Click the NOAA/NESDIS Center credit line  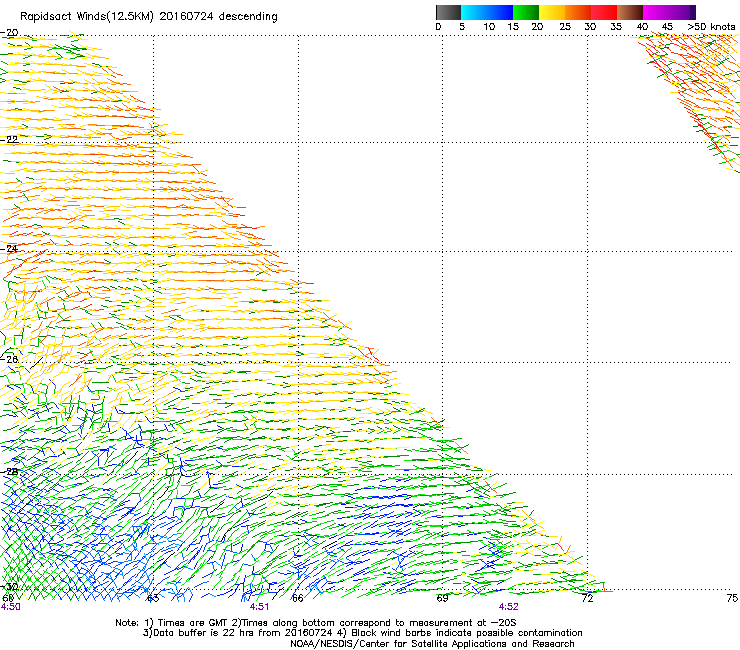pyautogui.click(x=432, y=644)
